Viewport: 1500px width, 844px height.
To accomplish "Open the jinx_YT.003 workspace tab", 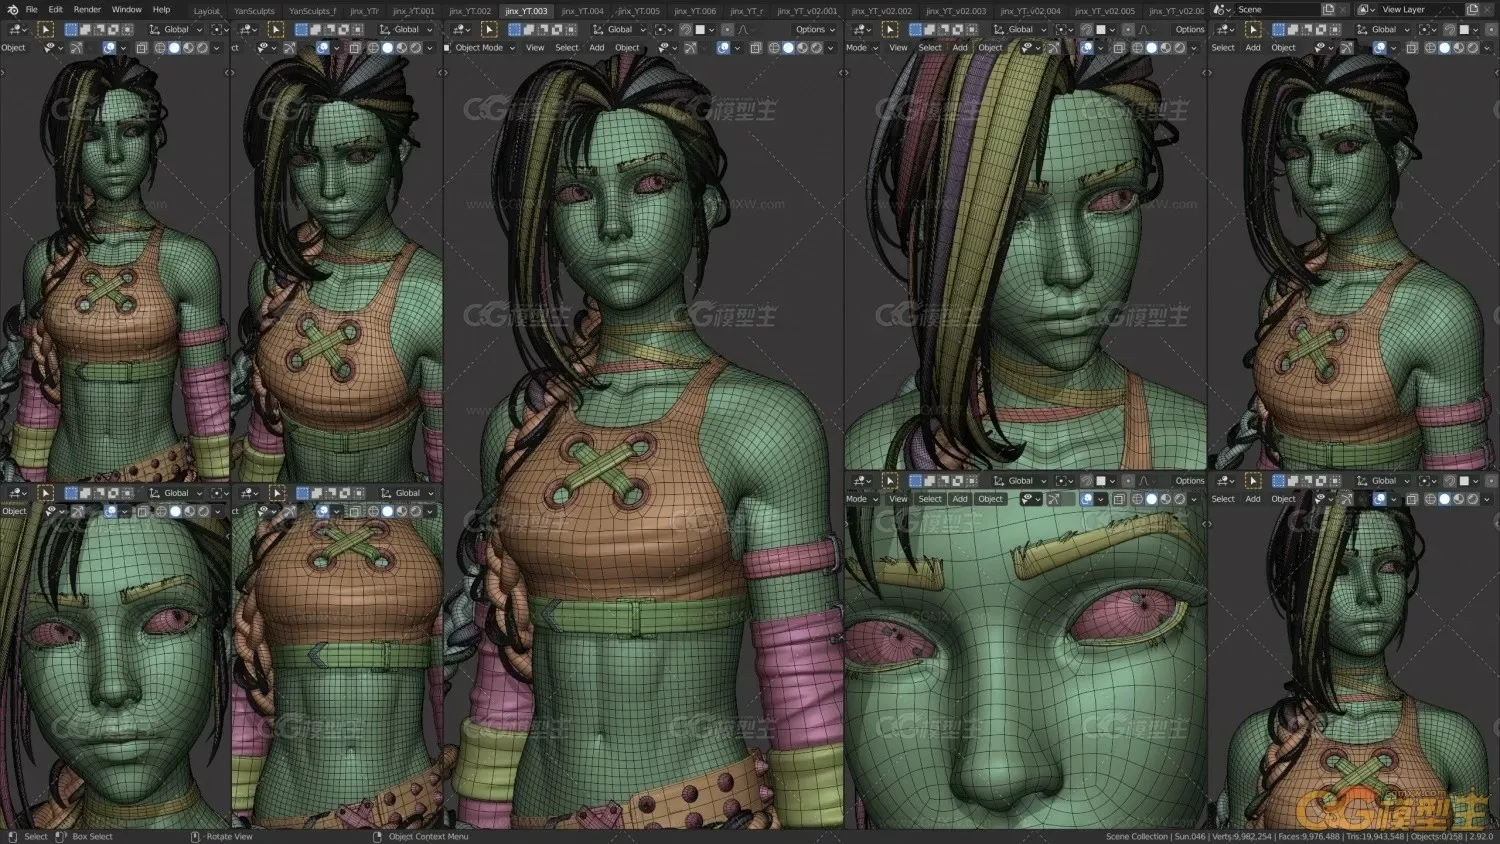I will 526,11.
